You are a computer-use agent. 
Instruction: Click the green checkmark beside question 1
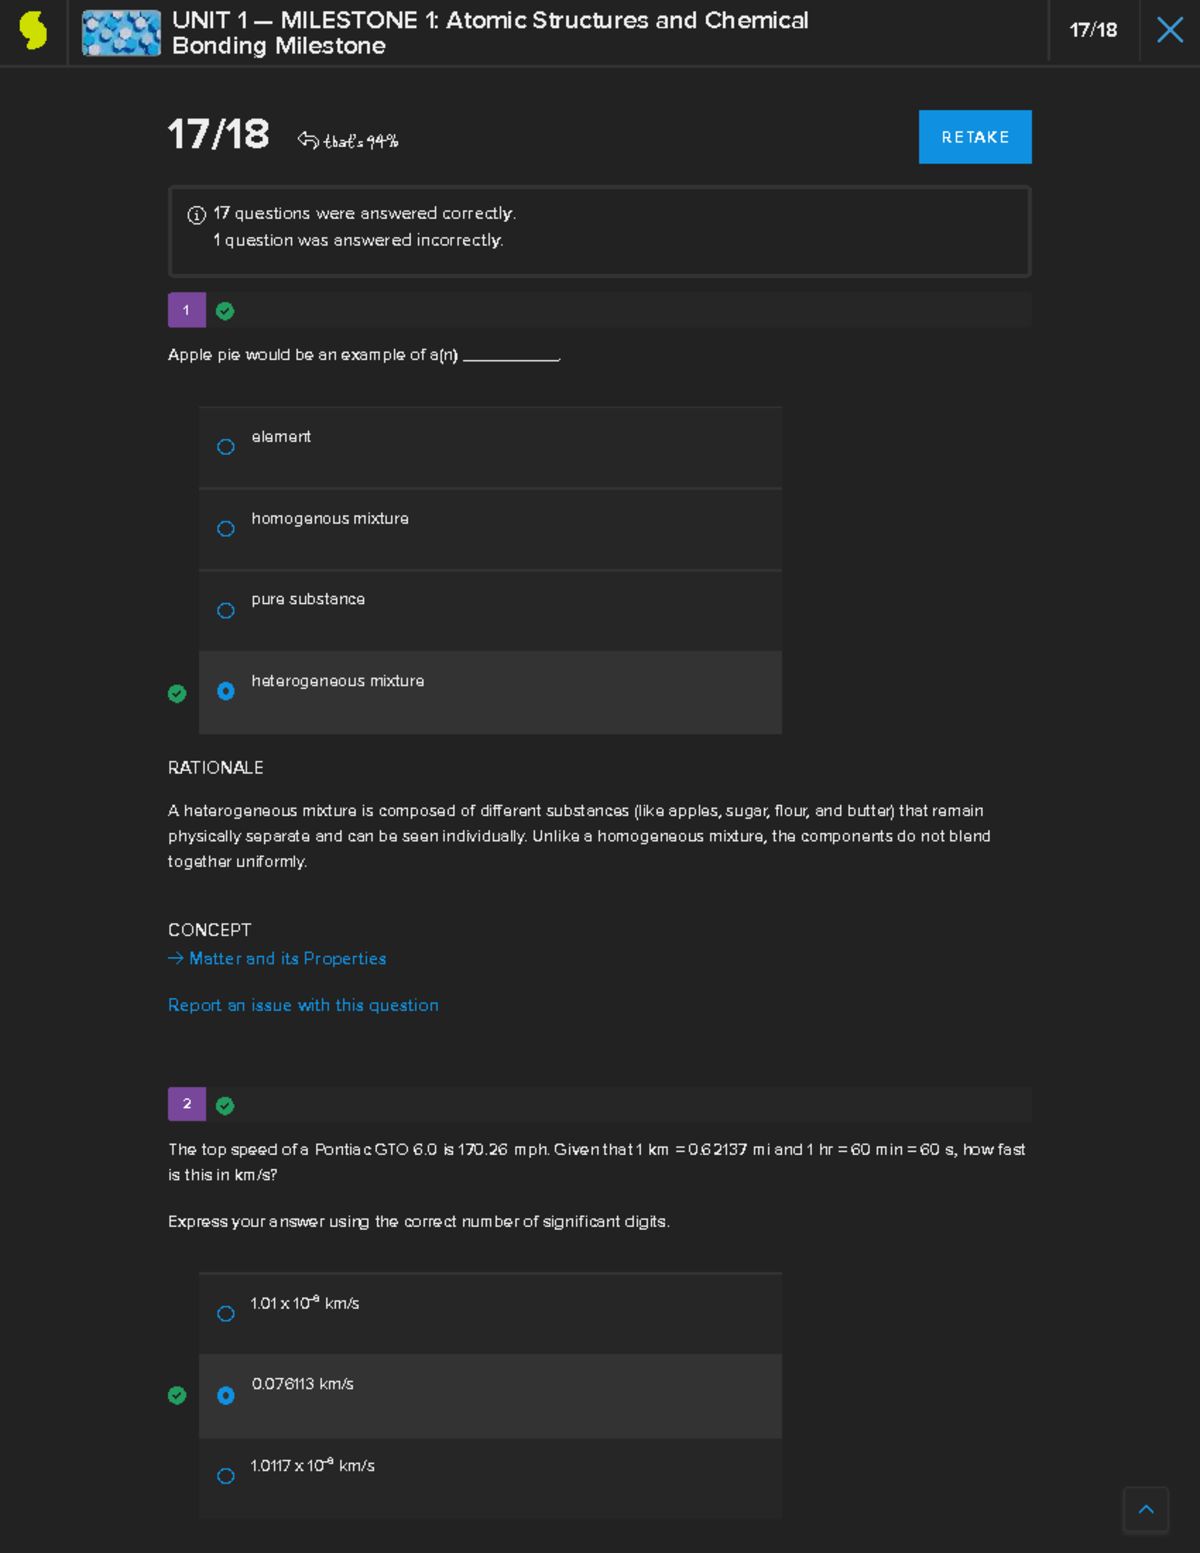tap(225, 311)
